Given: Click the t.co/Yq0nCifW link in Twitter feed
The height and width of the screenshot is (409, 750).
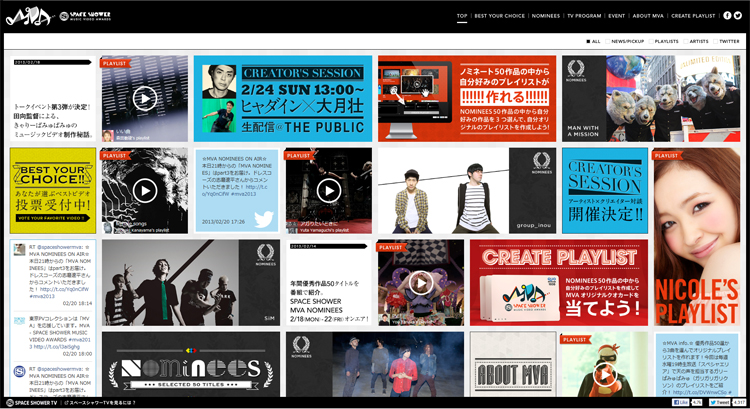Looking at the screenshot, I should point(65,289).
